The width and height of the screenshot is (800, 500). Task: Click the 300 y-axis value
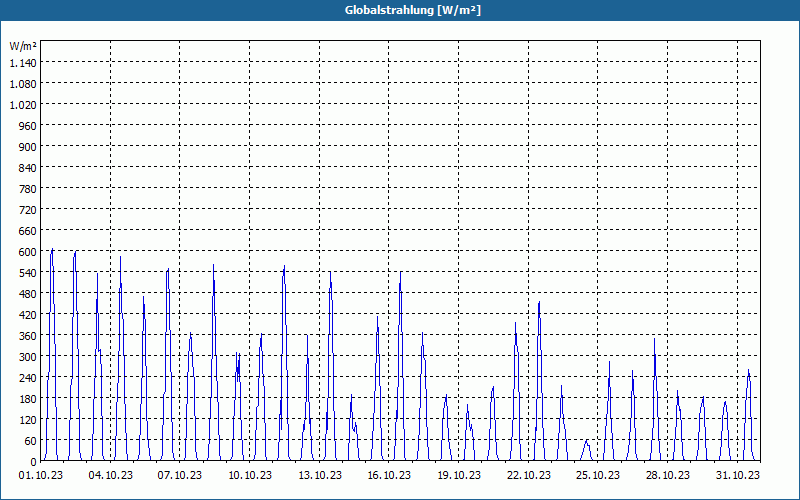pyautogui.click(x=28, y=357)
